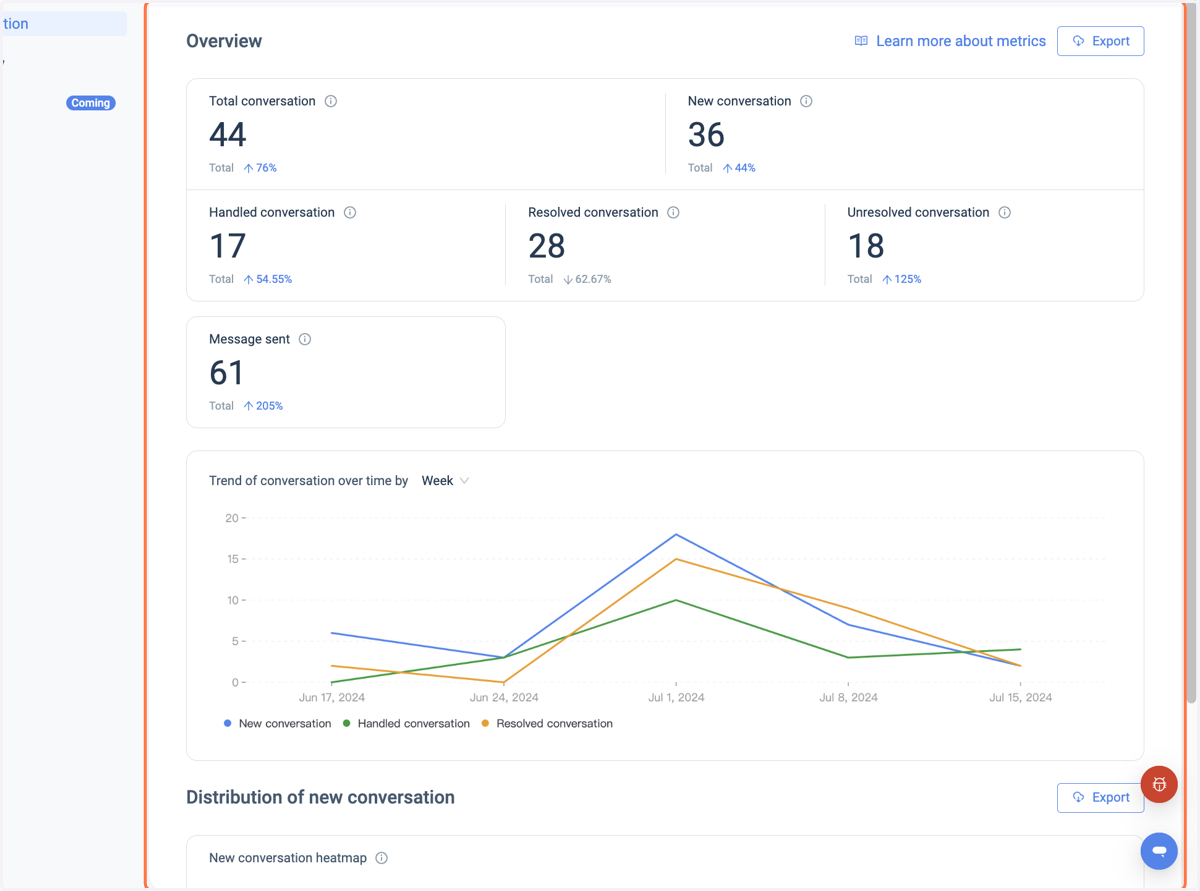Click the Jun 24, 2024 axis label
The height and width of the screenshot is (891, 1200).
pos(504,697)
